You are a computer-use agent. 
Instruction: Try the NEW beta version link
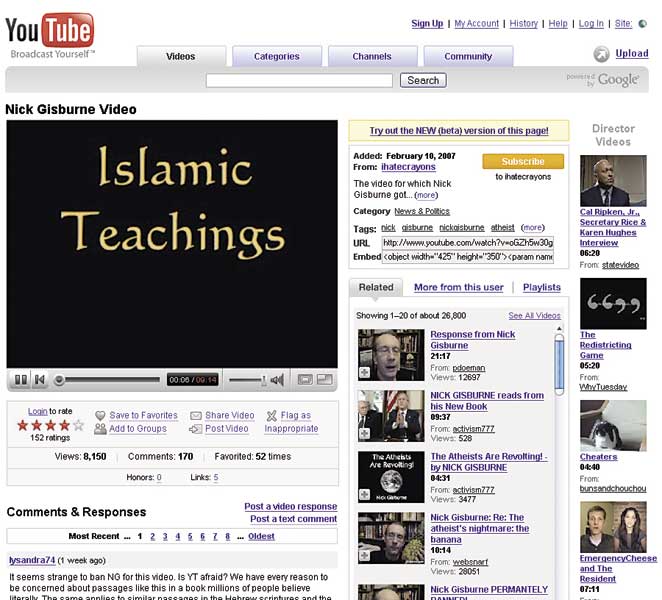point(459,131)
